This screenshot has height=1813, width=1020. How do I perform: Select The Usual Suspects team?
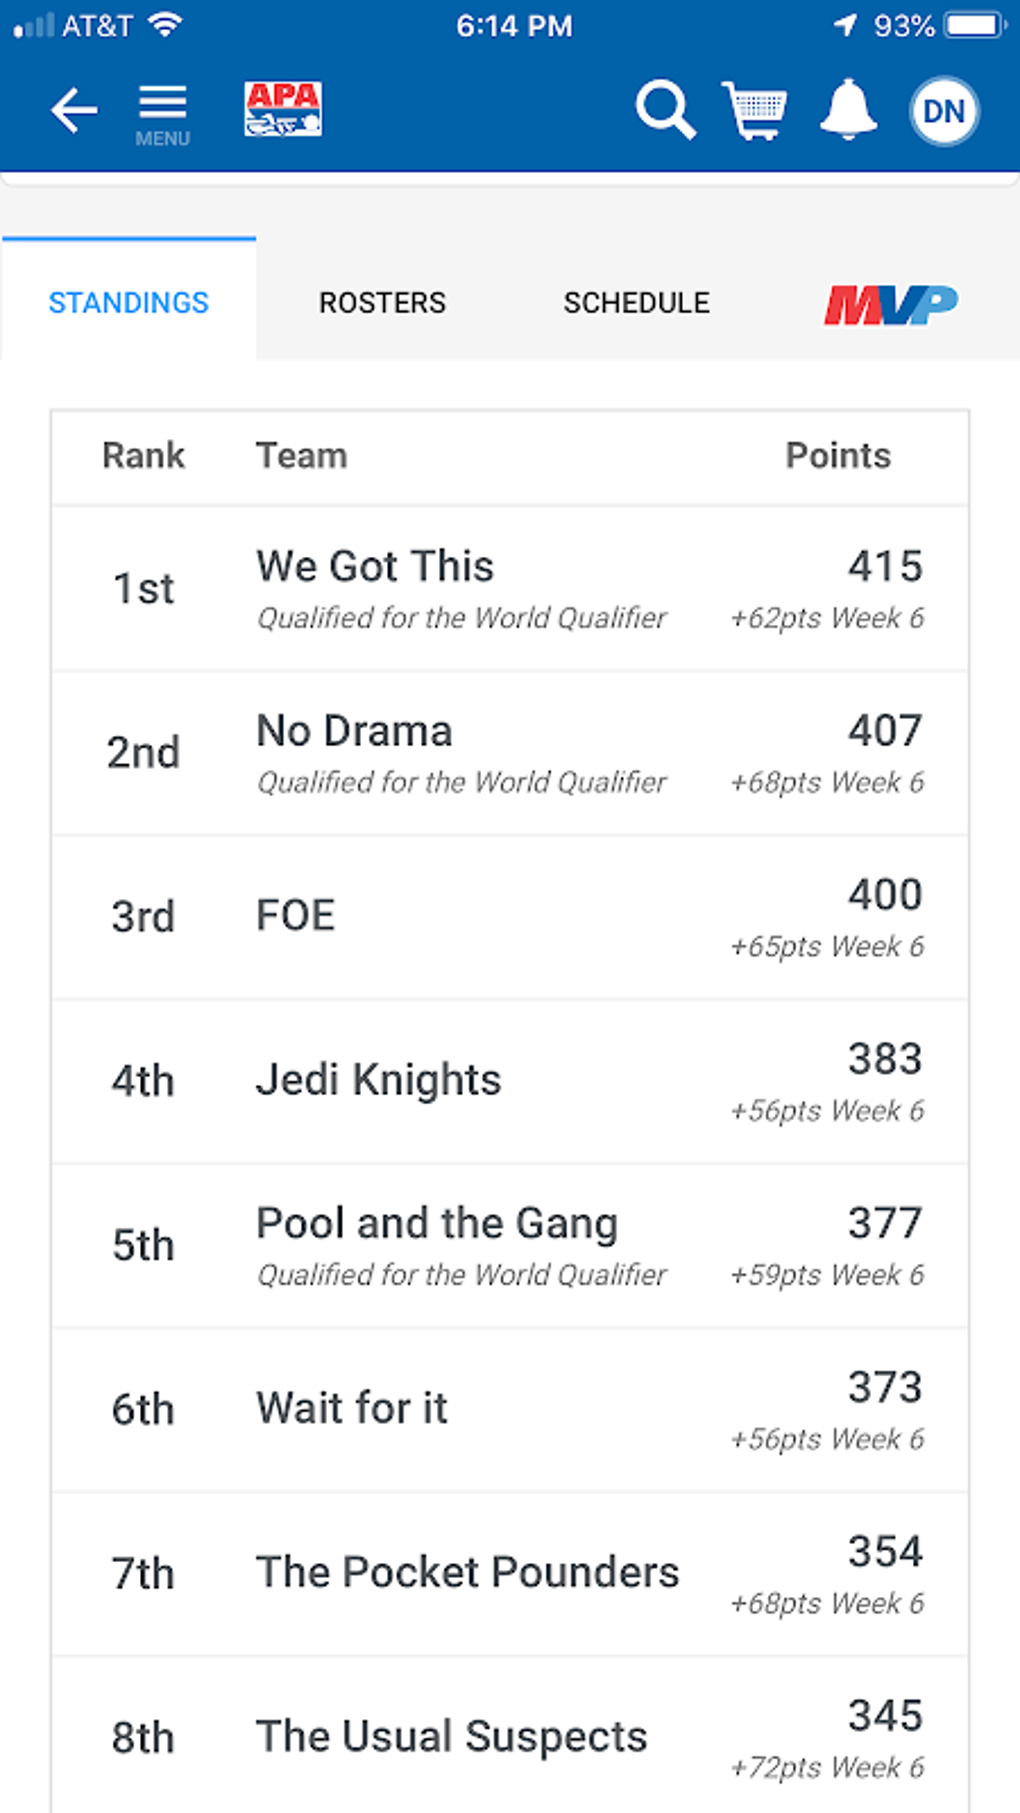click(x=452, y=1737)
